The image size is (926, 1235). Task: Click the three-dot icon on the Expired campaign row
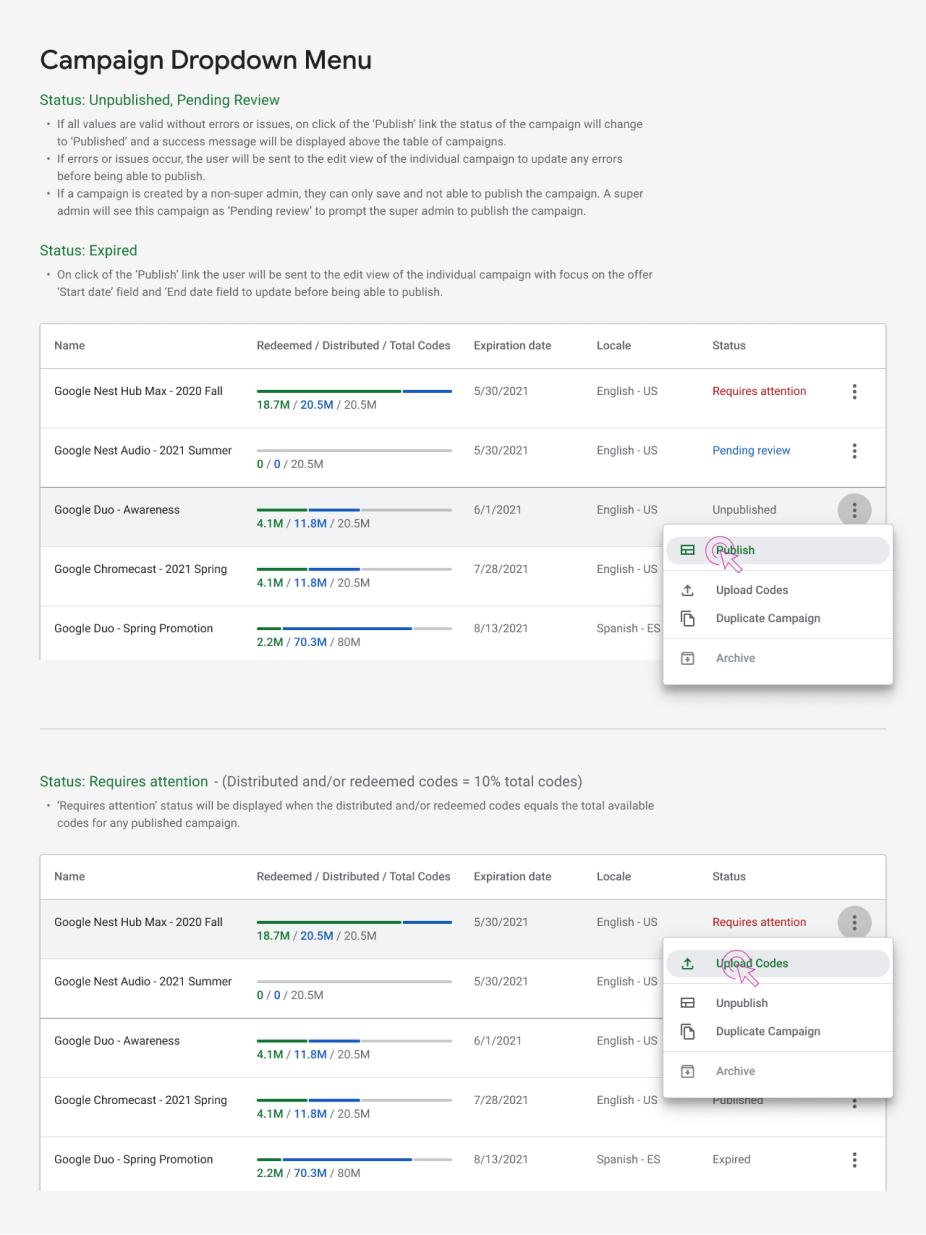(x=854, y=1160)
